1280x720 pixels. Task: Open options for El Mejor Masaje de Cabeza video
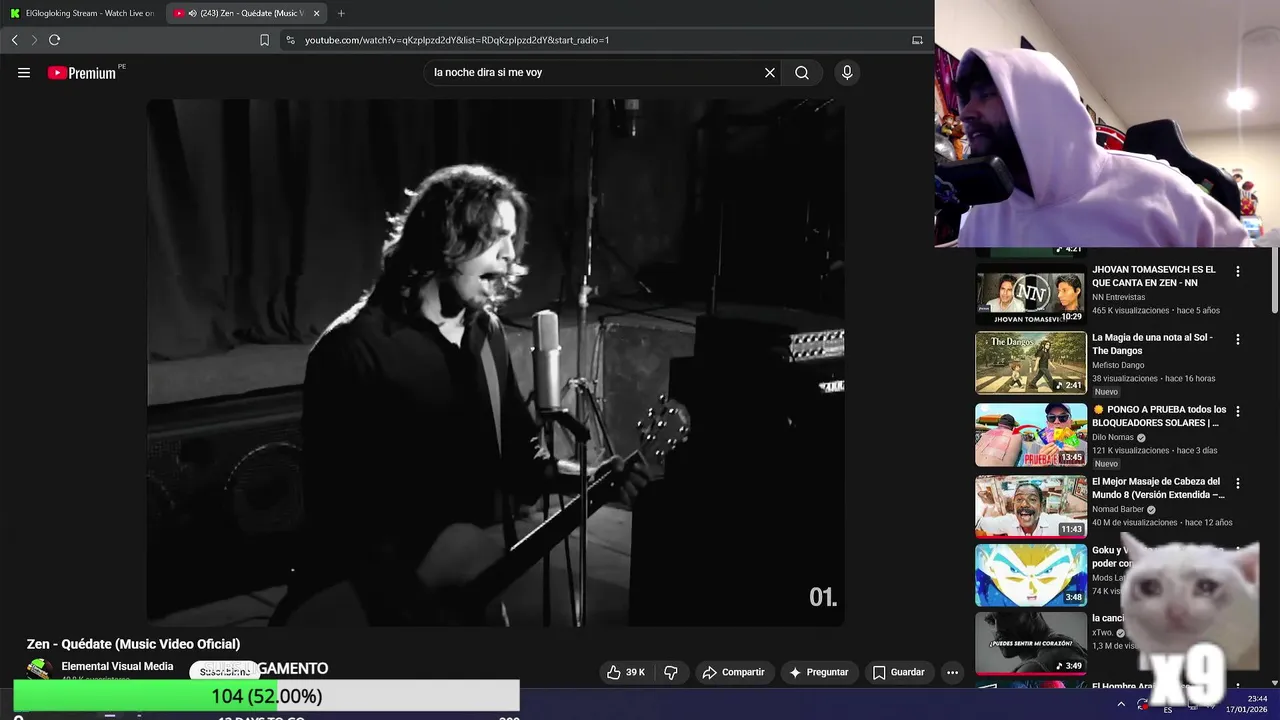tap(1238, 483)
